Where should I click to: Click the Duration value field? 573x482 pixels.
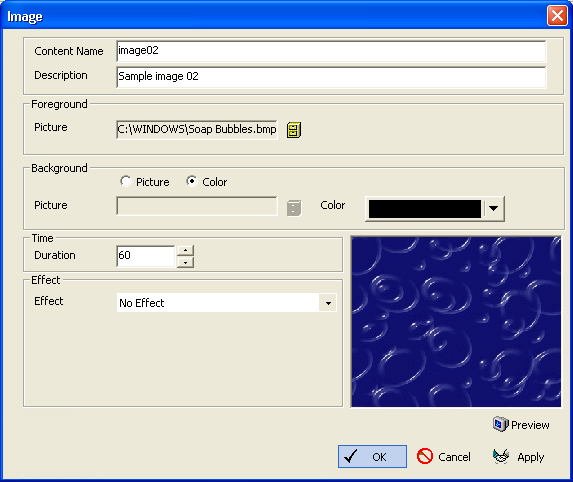146,256
